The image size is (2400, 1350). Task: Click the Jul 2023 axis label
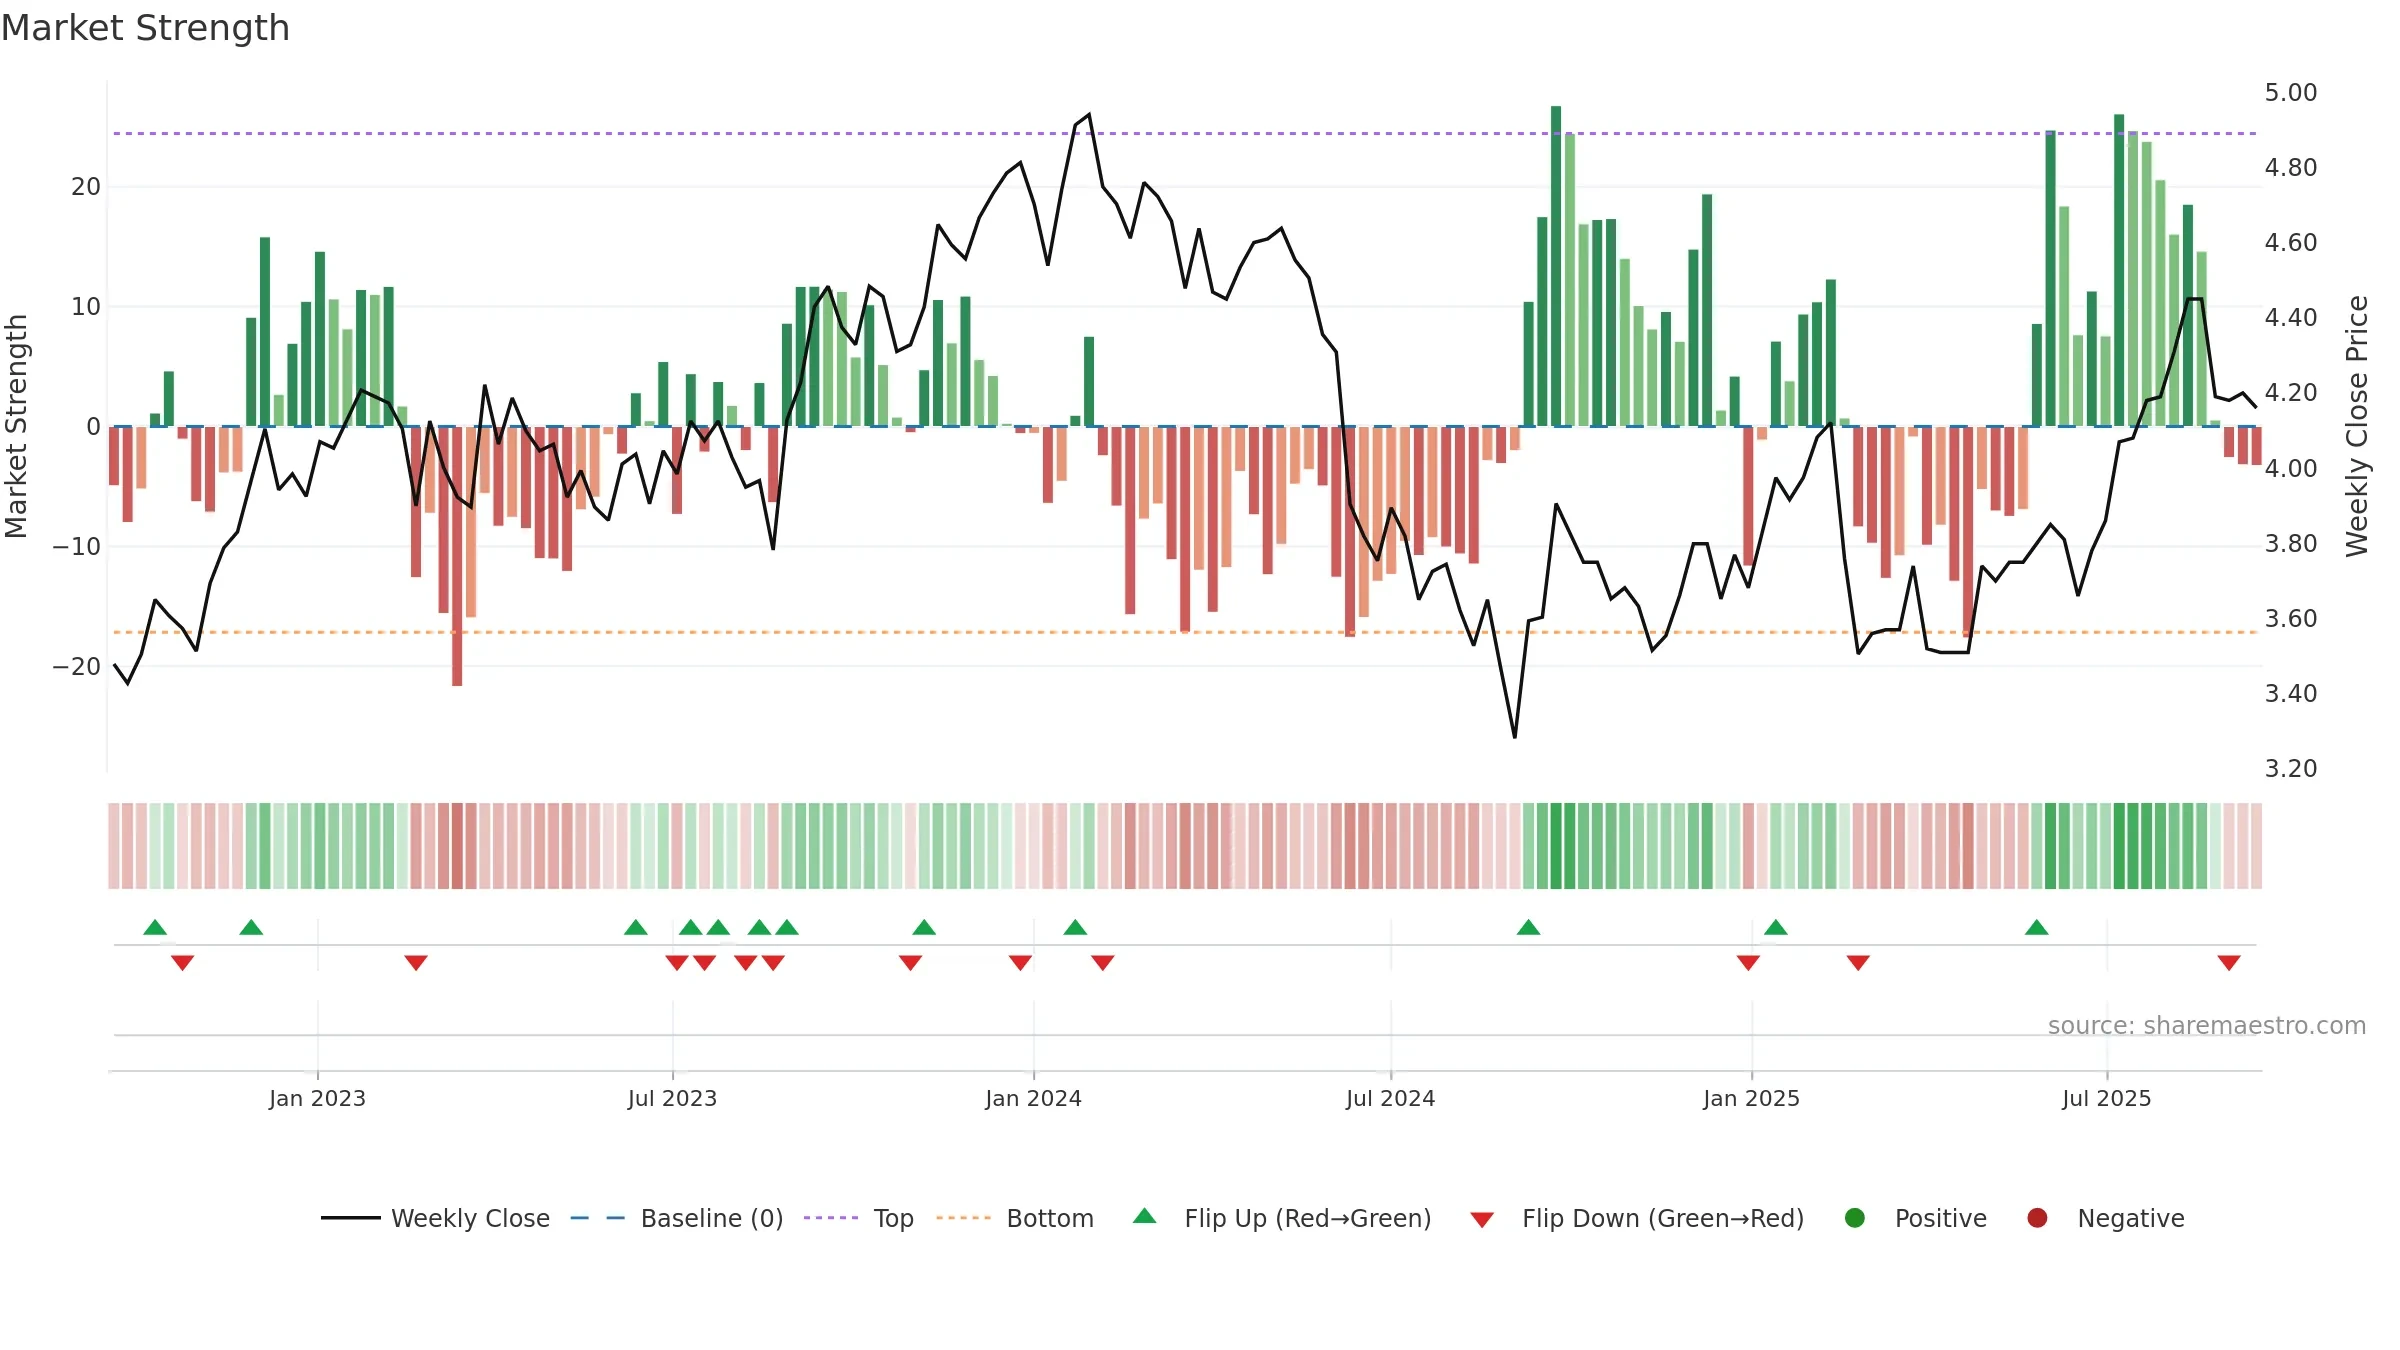(x=672, y=1099)
